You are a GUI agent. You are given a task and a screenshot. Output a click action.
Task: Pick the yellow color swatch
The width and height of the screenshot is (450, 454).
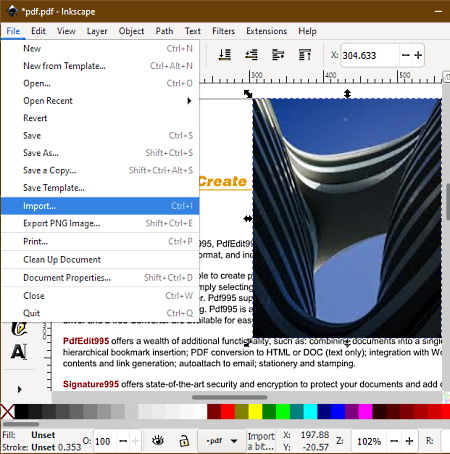point(255,412)
